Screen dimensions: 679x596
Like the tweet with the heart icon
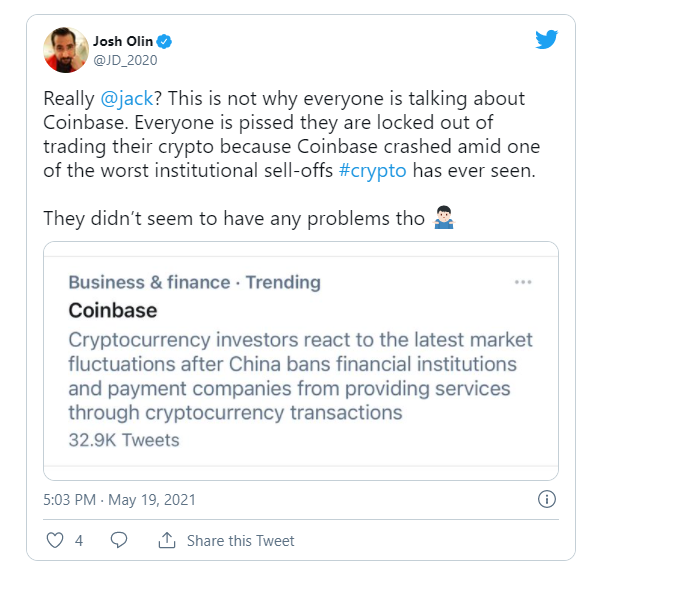click(55, 540)
